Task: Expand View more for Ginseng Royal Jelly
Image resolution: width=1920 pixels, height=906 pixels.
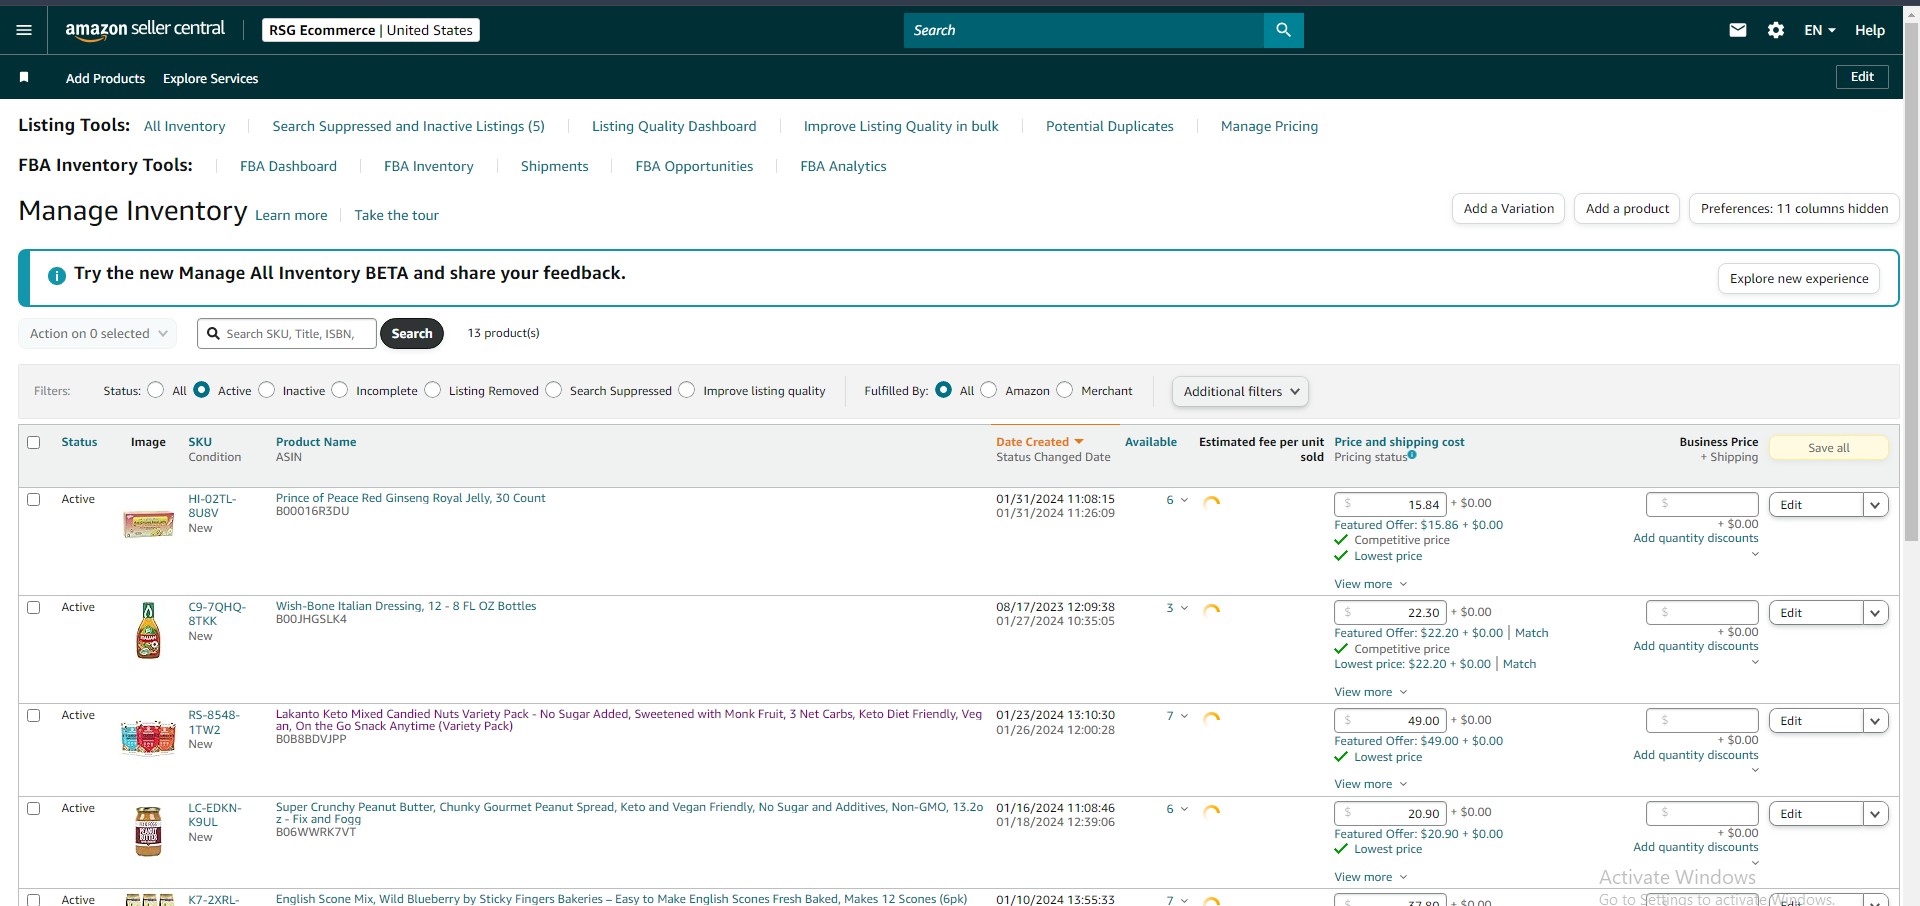Action: 1371,584
